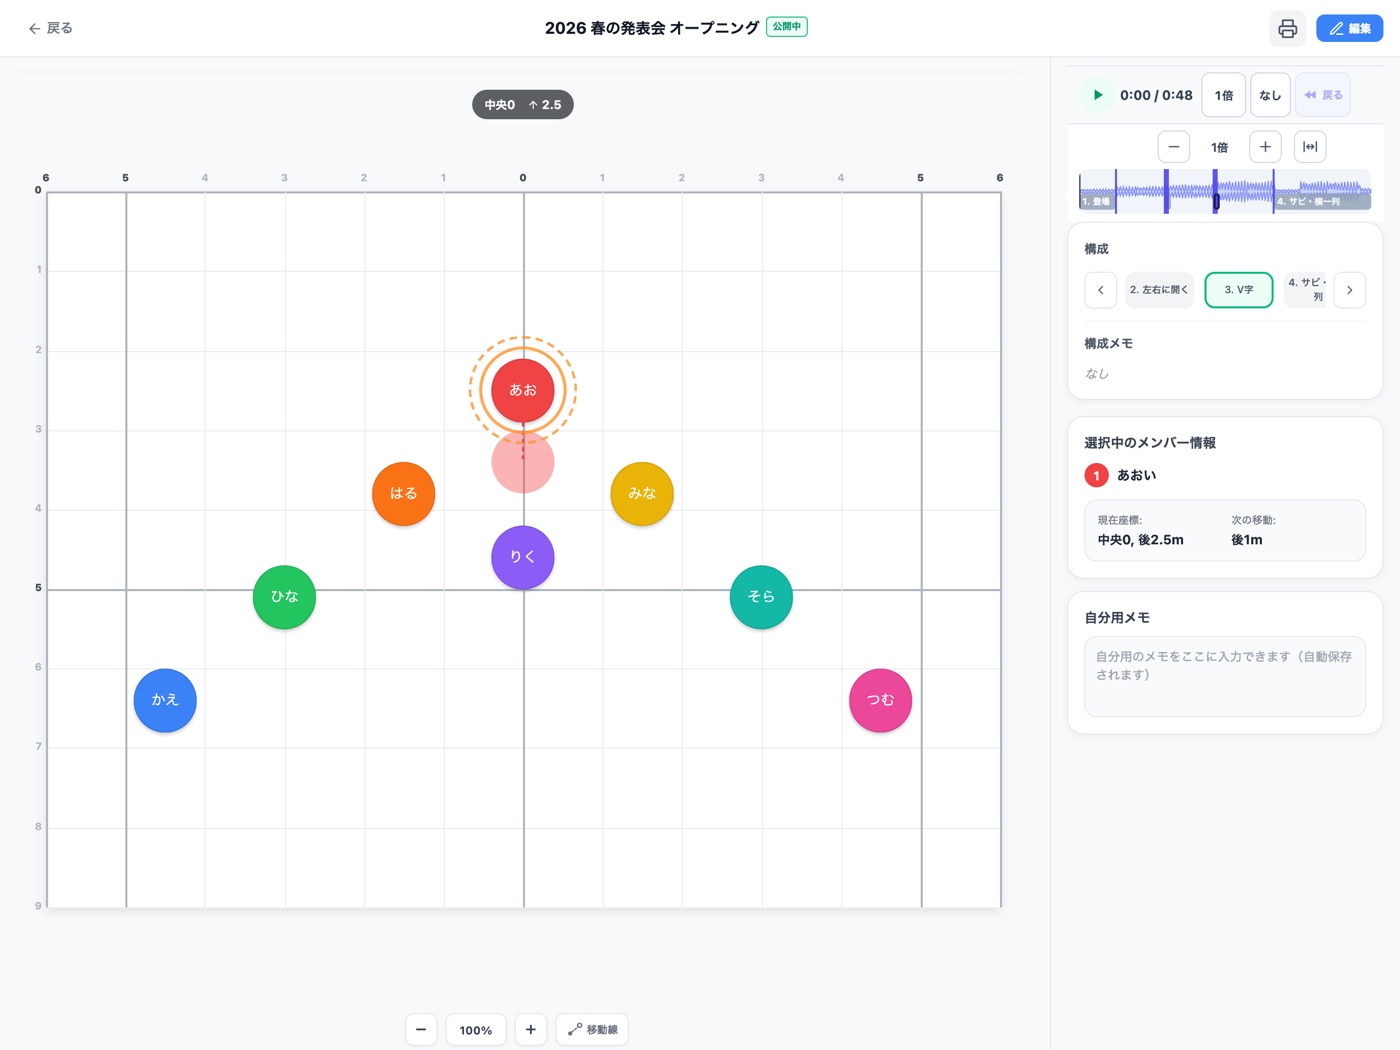Select the teal そら dancer marker

(x=761, y=597)
